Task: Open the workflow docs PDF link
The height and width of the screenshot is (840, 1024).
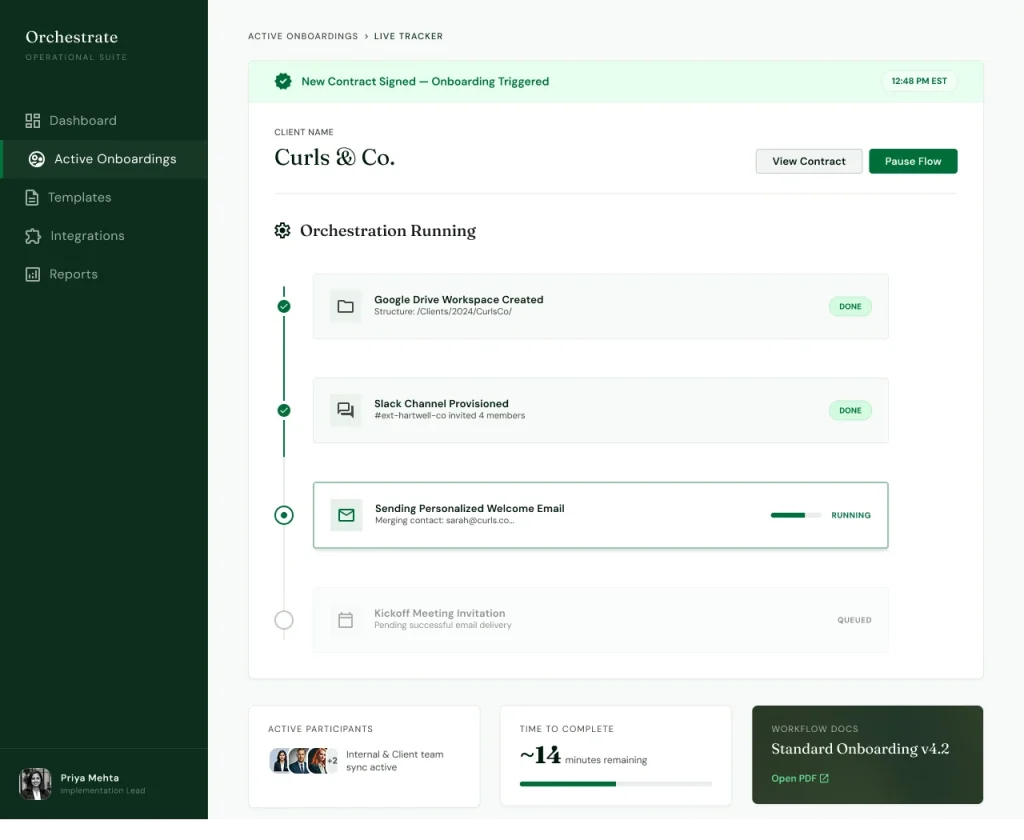Action: pos(800,779)
